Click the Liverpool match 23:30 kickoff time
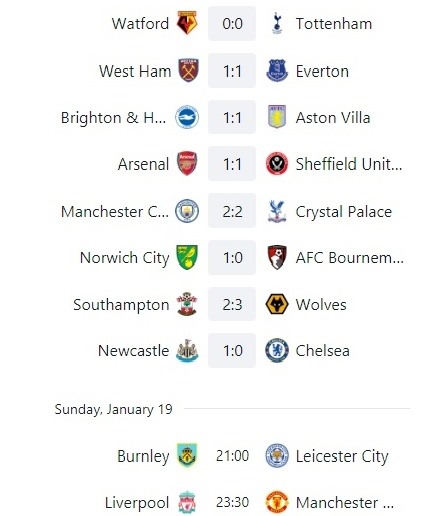Viewport: 446px width, 516px height. [232, 502]
